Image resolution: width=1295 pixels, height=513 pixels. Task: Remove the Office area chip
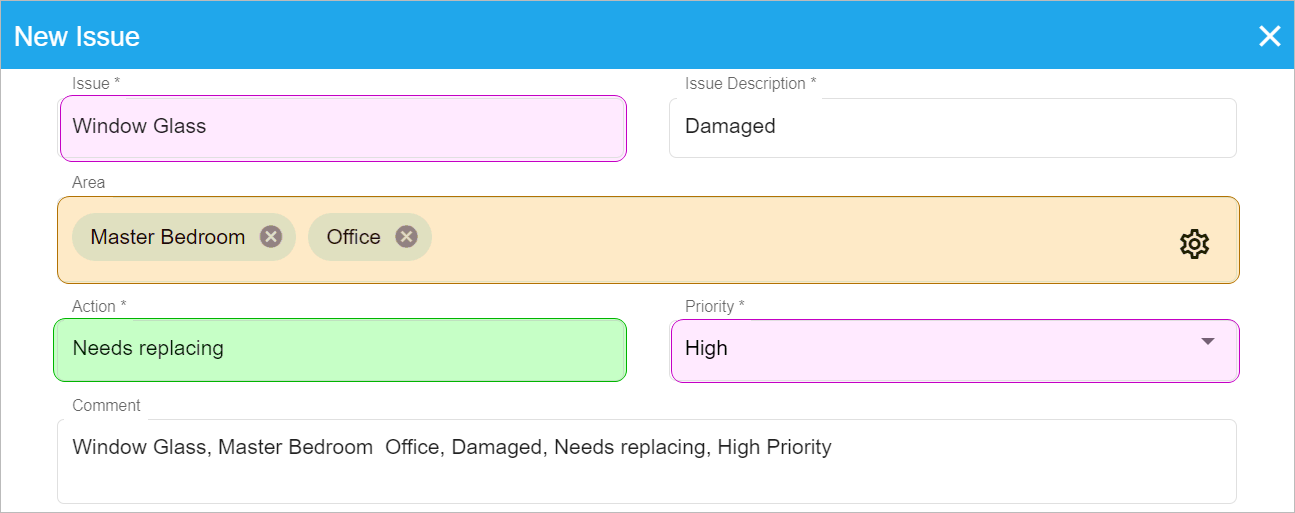(406, 237)
